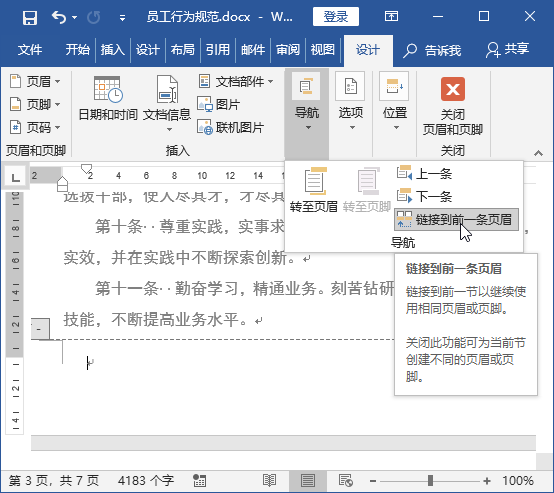Click the zoom slider handle
Screen dimensions: 554x493
[x=430, y=481]
